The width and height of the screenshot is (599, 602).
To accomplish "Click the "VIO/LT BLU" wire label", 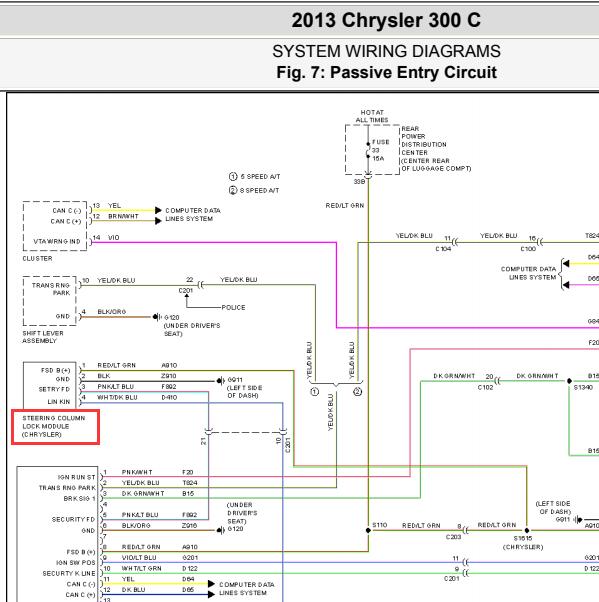I will coord(139,557).
